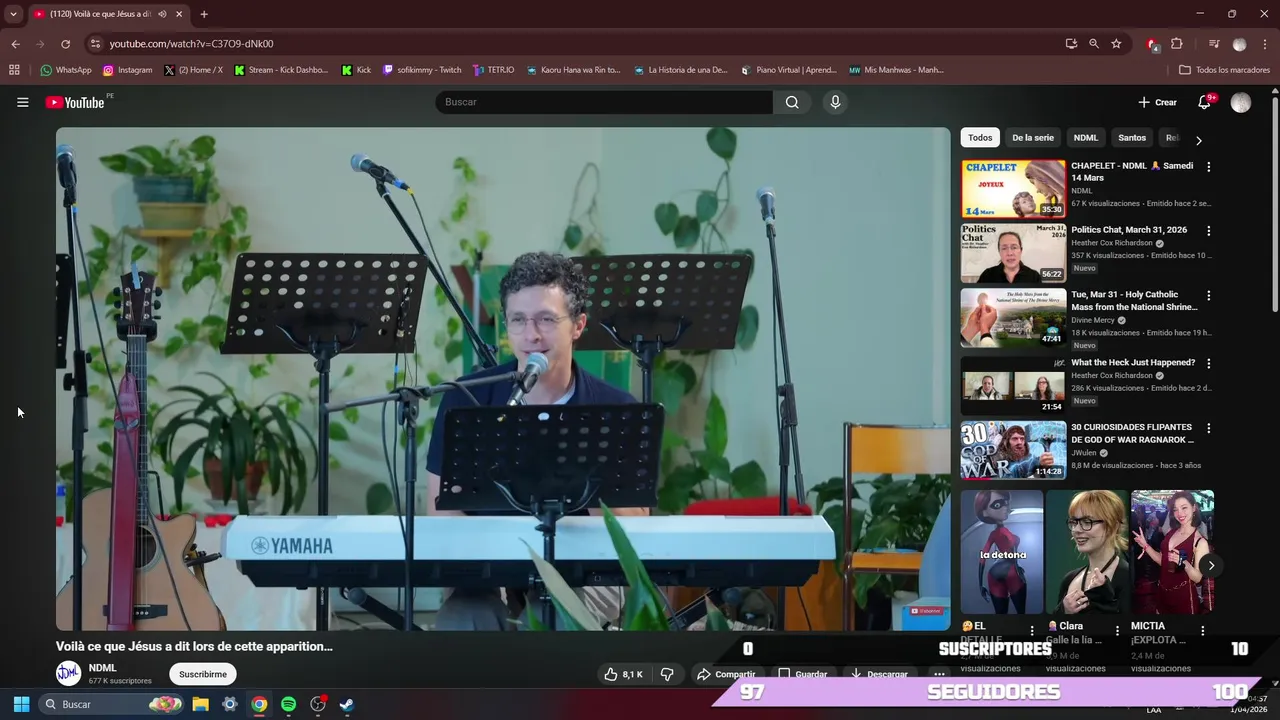Click the Crear button

click(x=1157, y=102)
